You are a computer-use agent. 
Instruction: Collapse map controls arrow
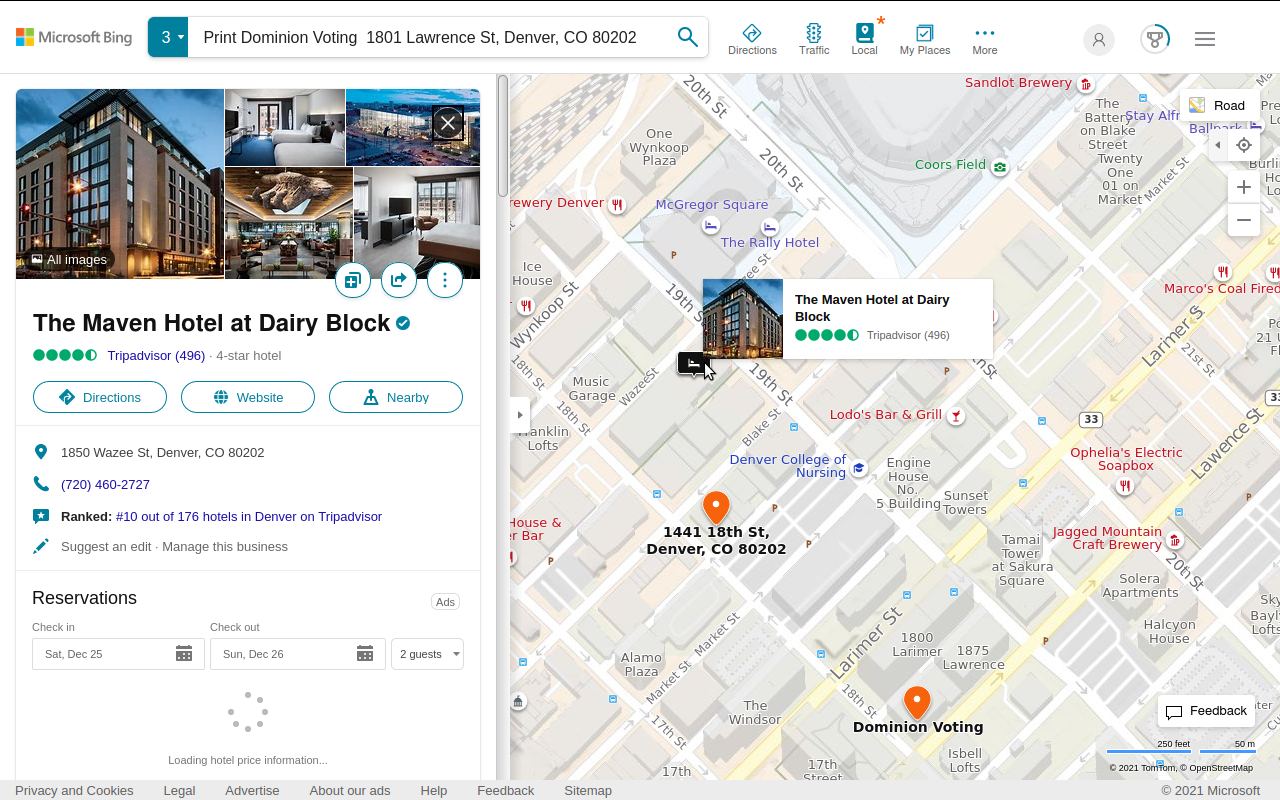tap(1217, 145)
